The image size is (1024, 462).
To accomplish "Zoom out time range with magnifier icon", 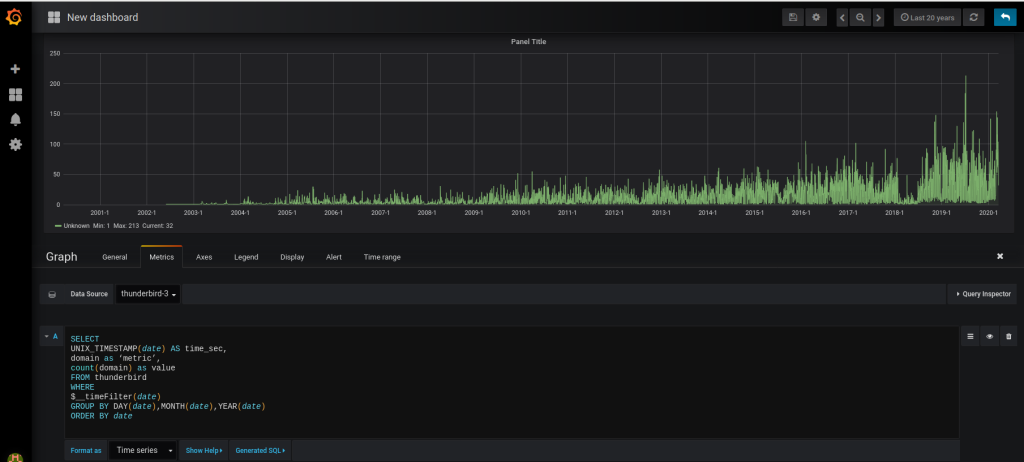I will (x=859, y=17).
